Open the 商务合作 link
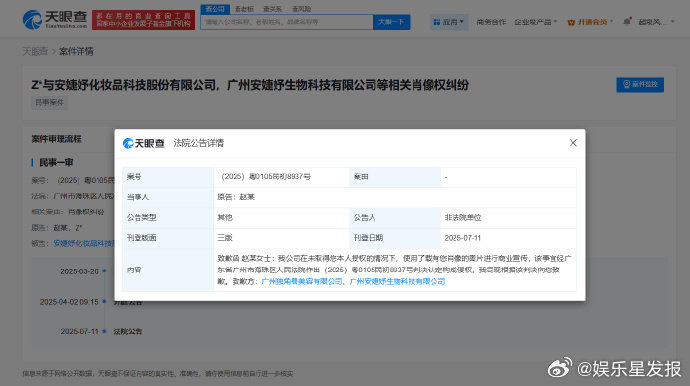The height and width of the screenshot is (386, 690). click(491, 22)
